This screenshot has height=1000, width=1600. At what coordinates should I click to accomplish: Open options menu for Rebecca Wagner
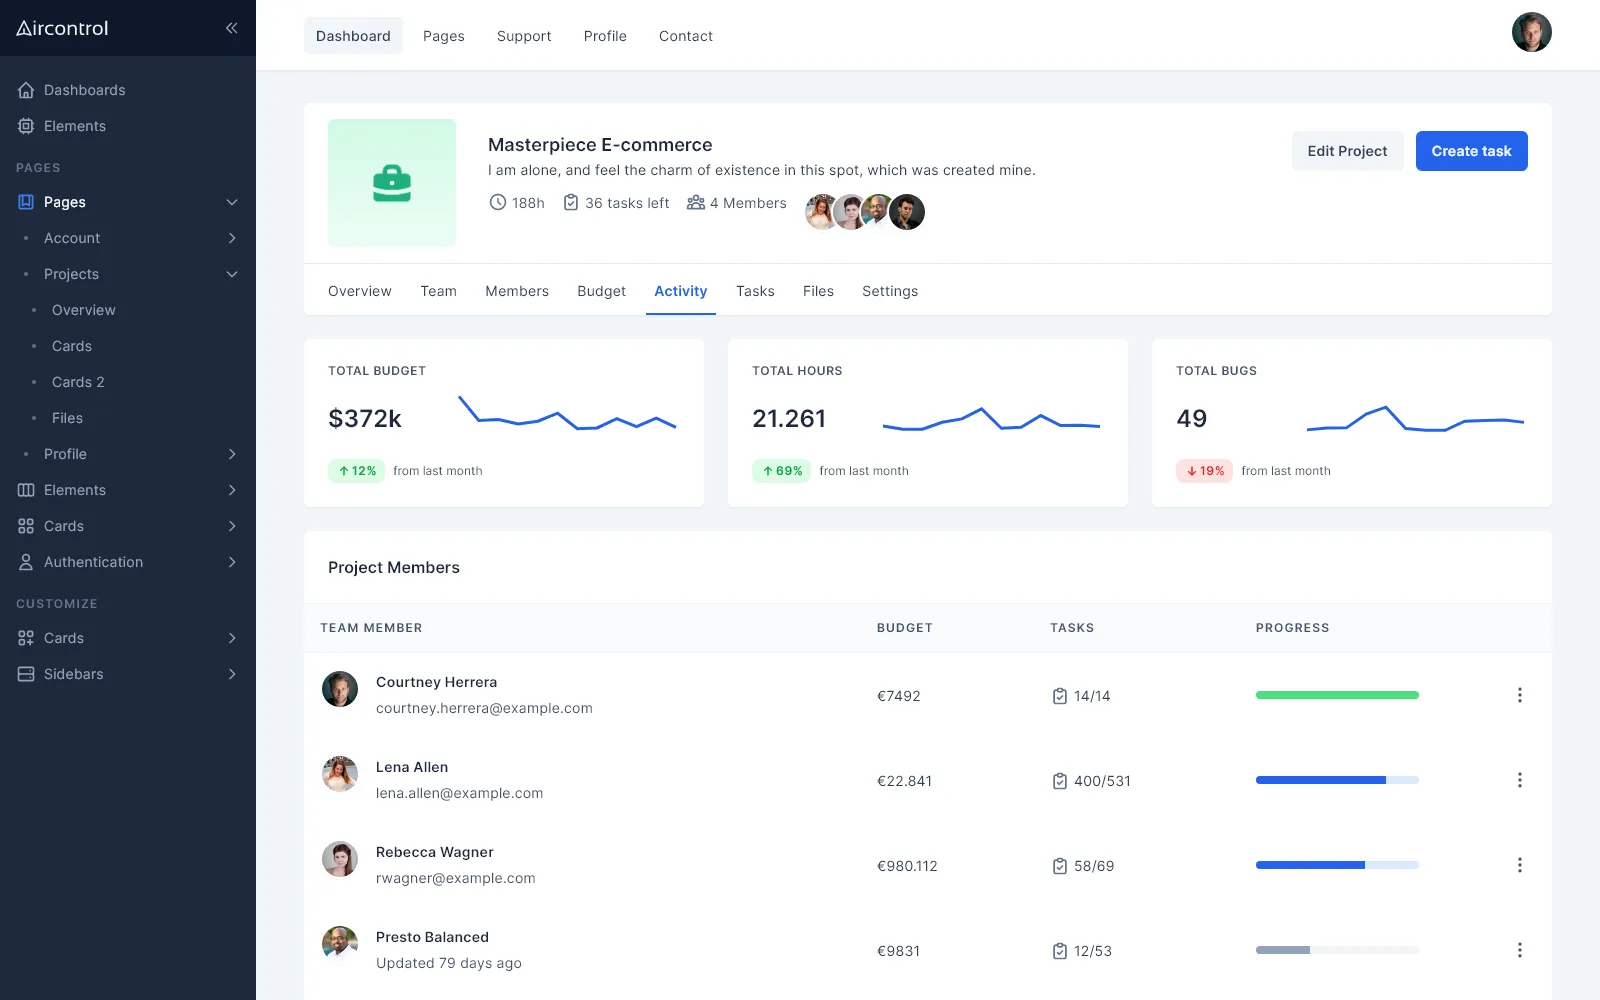(1519, 865)
